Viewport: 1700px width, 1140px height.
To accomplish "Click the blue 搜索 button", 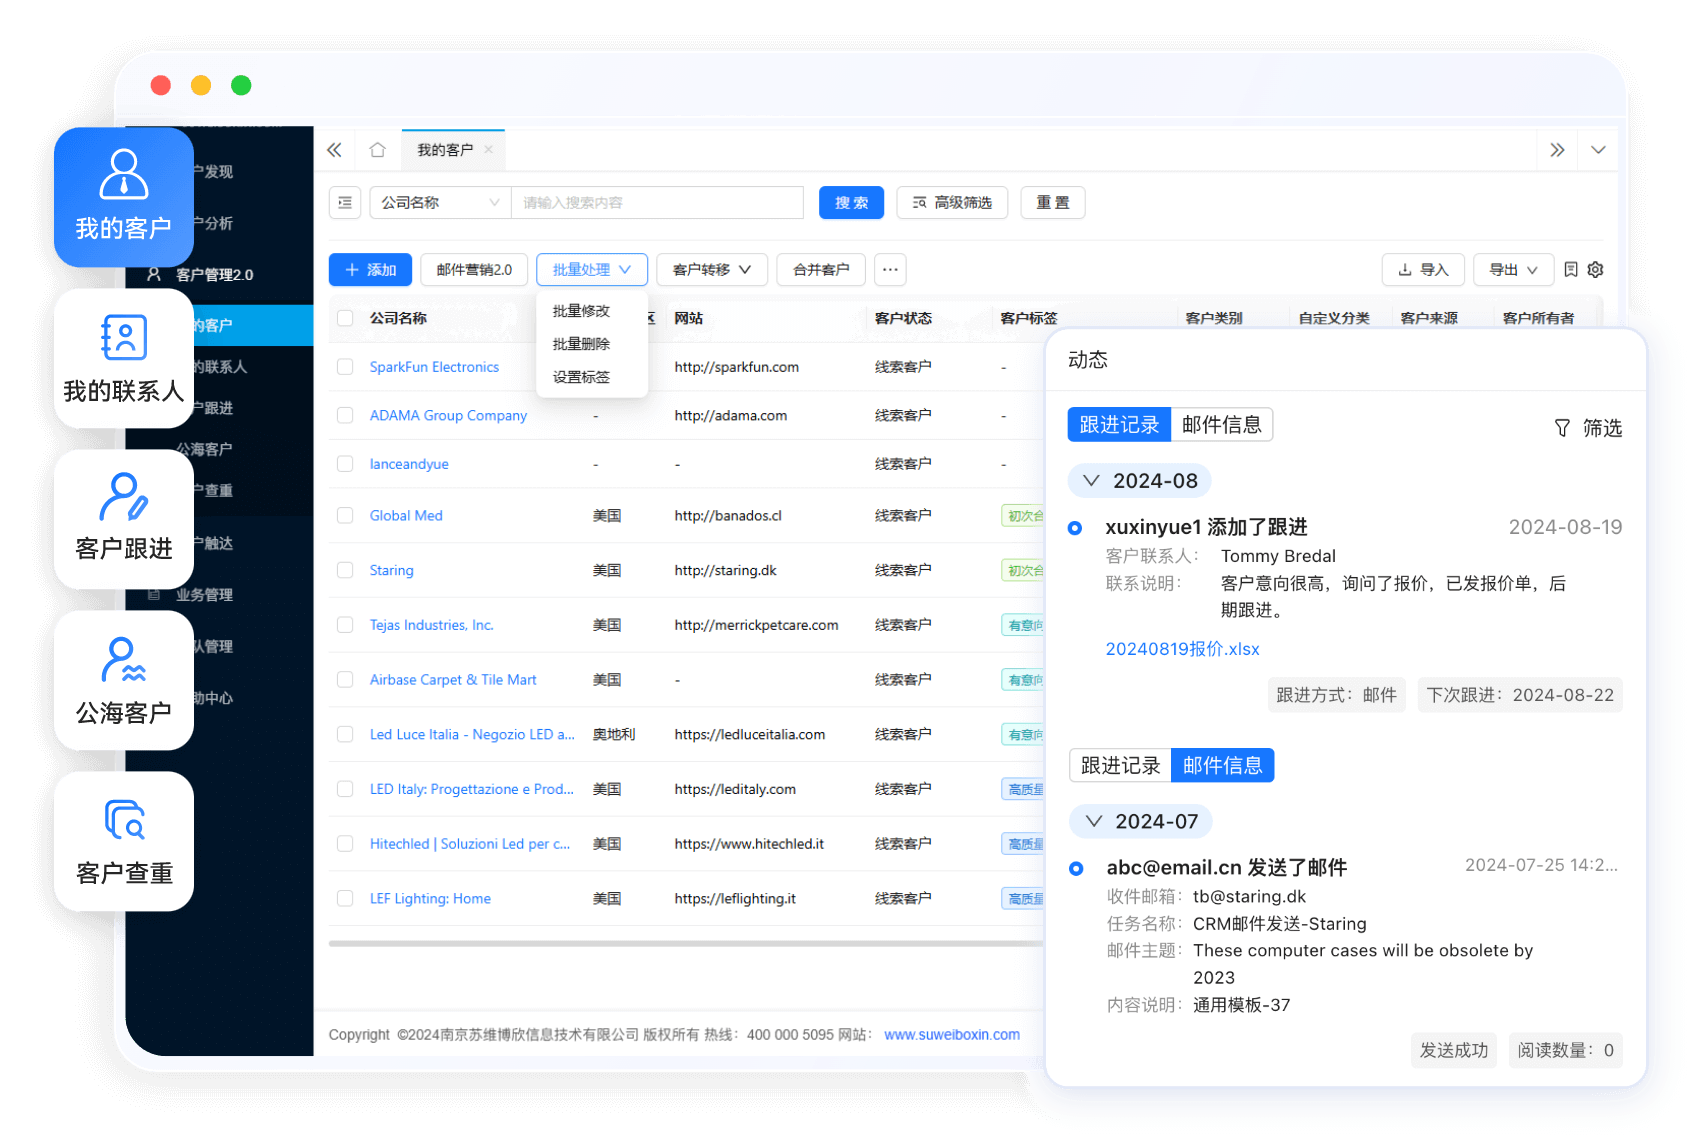I will tap(851, 203).
